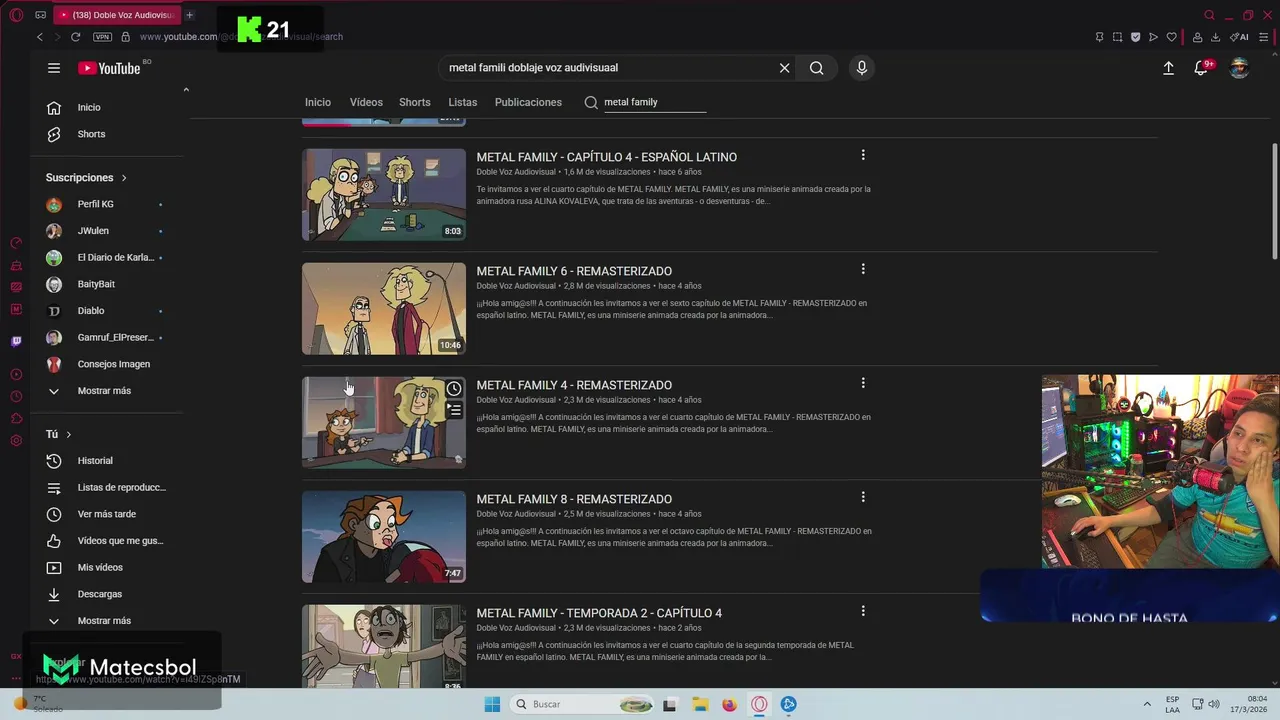Switch to channel Vídeos tab
The image size is (1280, 720).
[x=366, y=102]
